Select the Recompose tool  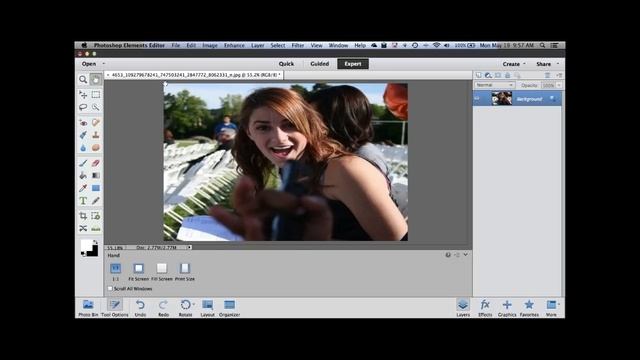coord(96,216)
